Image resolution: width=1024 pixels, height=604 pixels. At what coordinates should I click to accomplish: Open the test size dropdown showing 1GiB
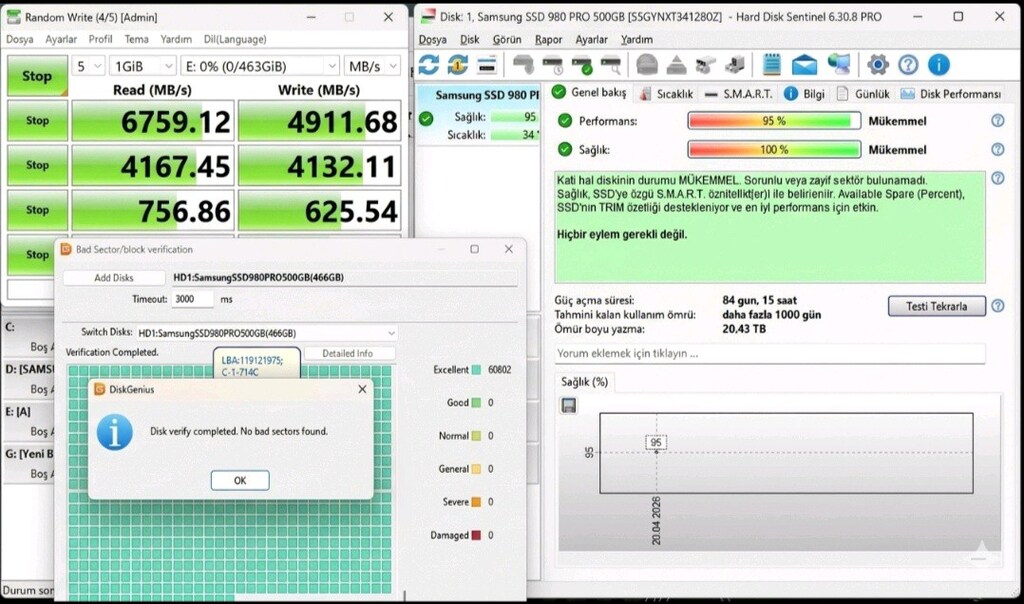(142, 66)
